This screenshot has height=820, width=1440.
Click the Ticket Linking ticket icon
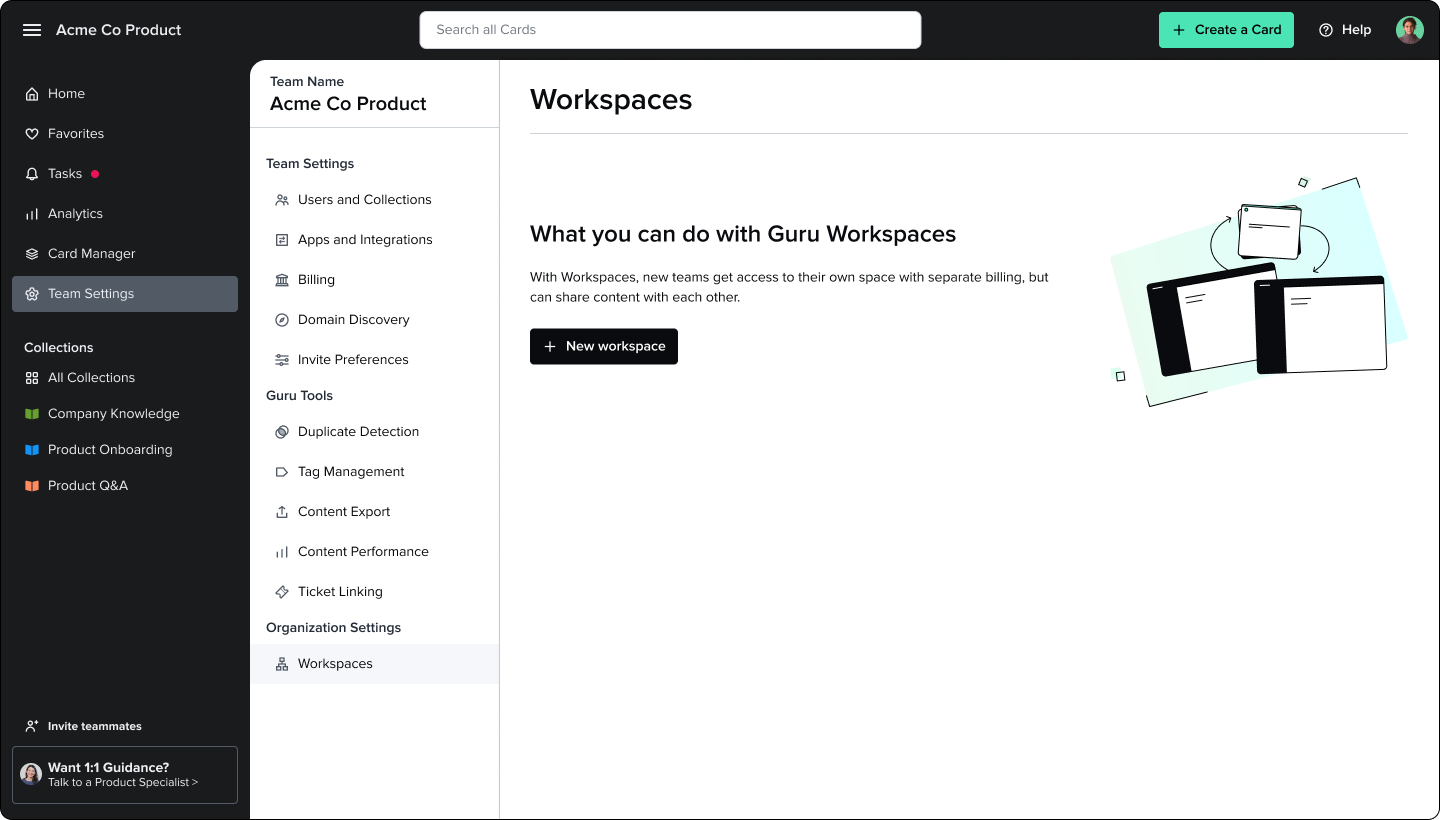pos(282,592)
